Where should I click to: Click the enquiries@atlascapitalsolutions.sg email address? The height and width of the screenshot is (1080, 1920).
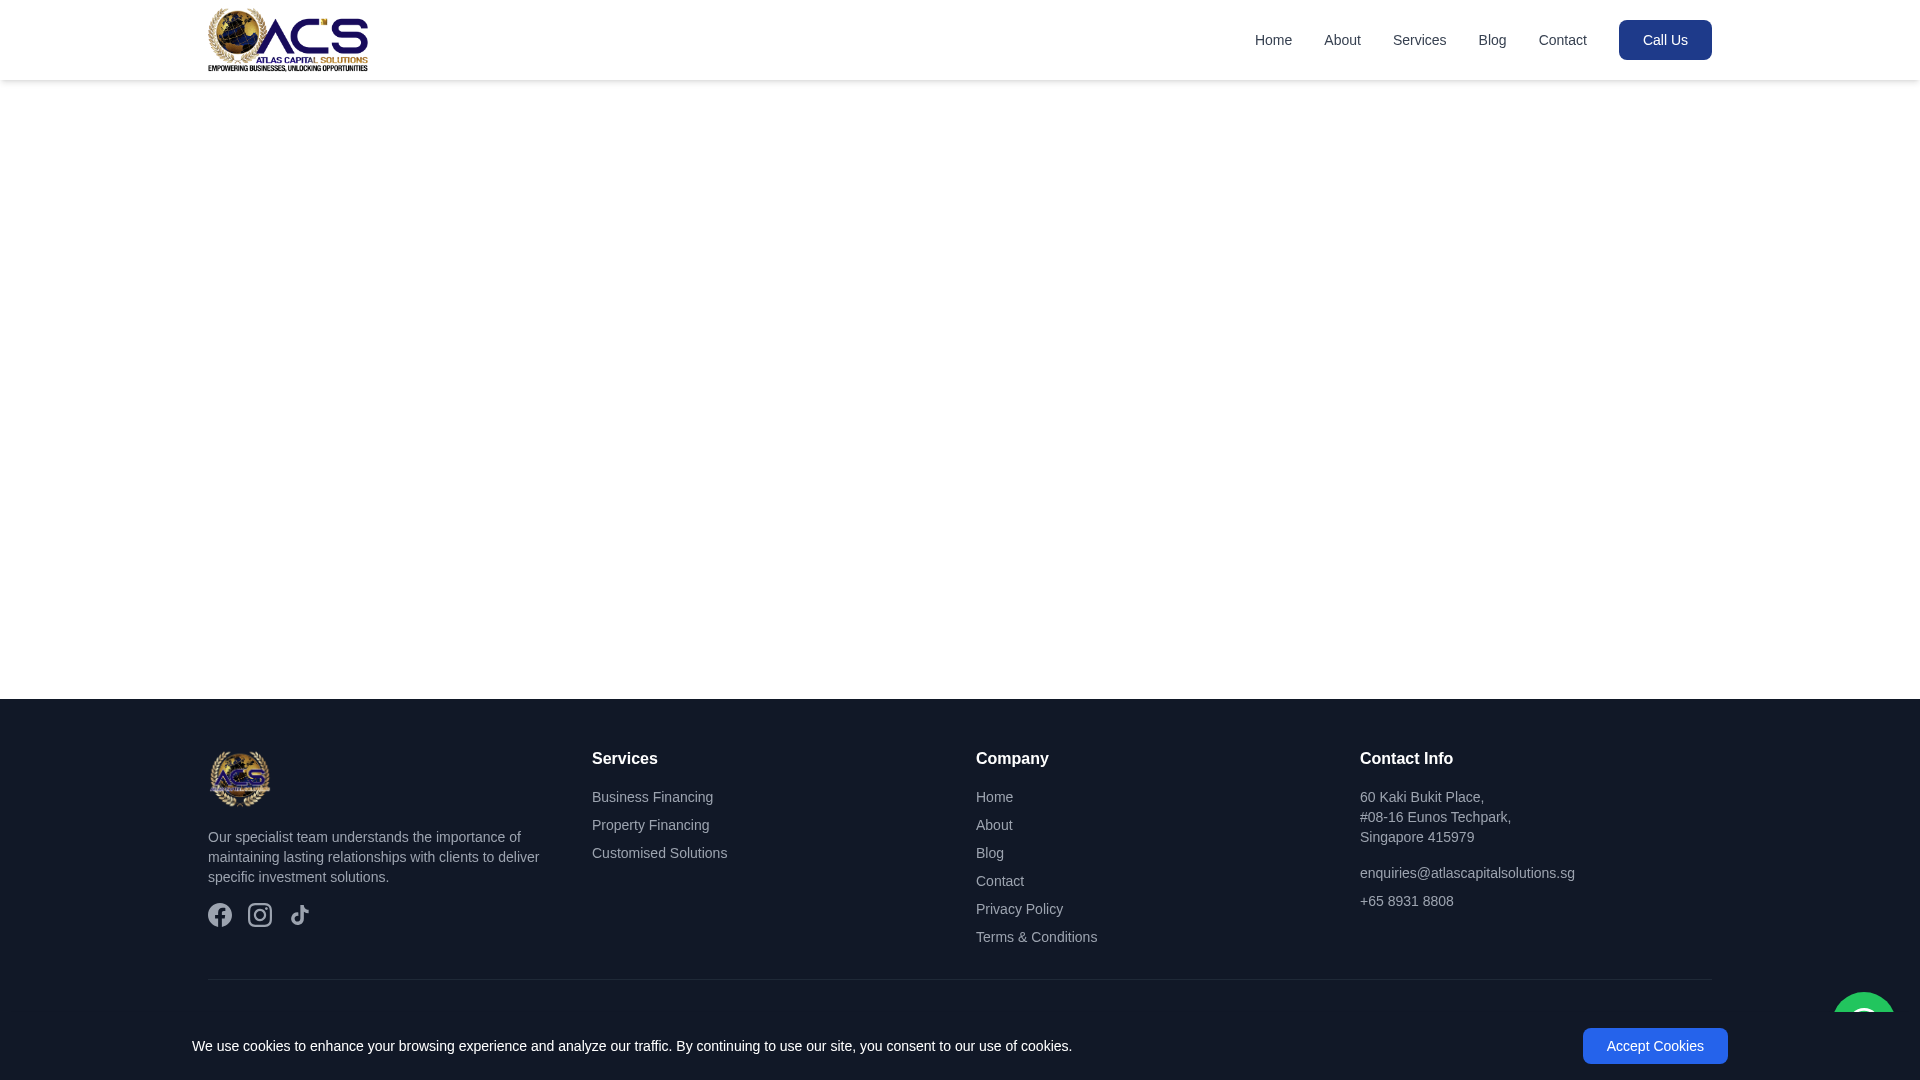pos(1467,873)
